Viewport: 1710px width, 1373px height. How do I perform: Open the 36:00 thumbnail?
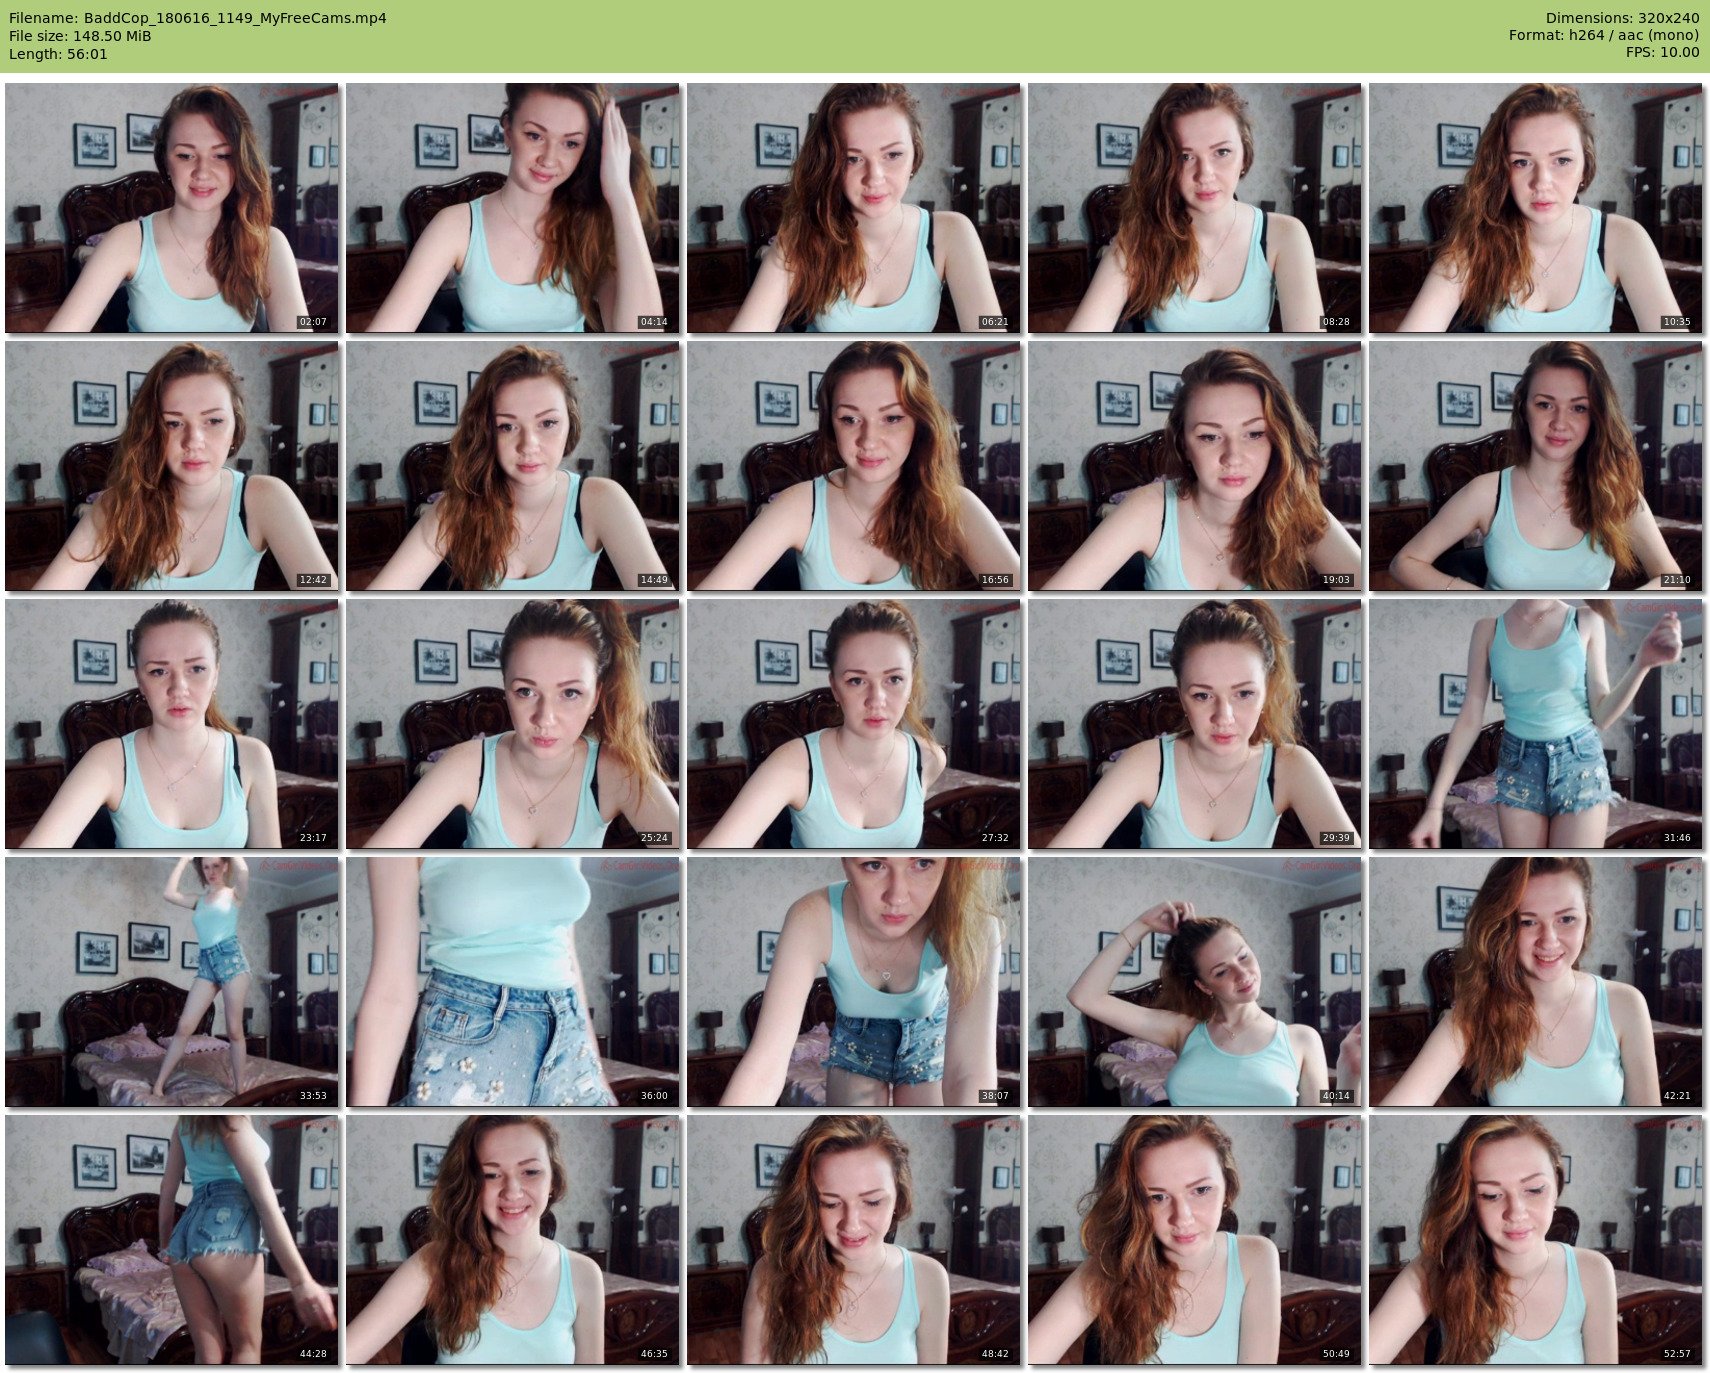(513, 981)
